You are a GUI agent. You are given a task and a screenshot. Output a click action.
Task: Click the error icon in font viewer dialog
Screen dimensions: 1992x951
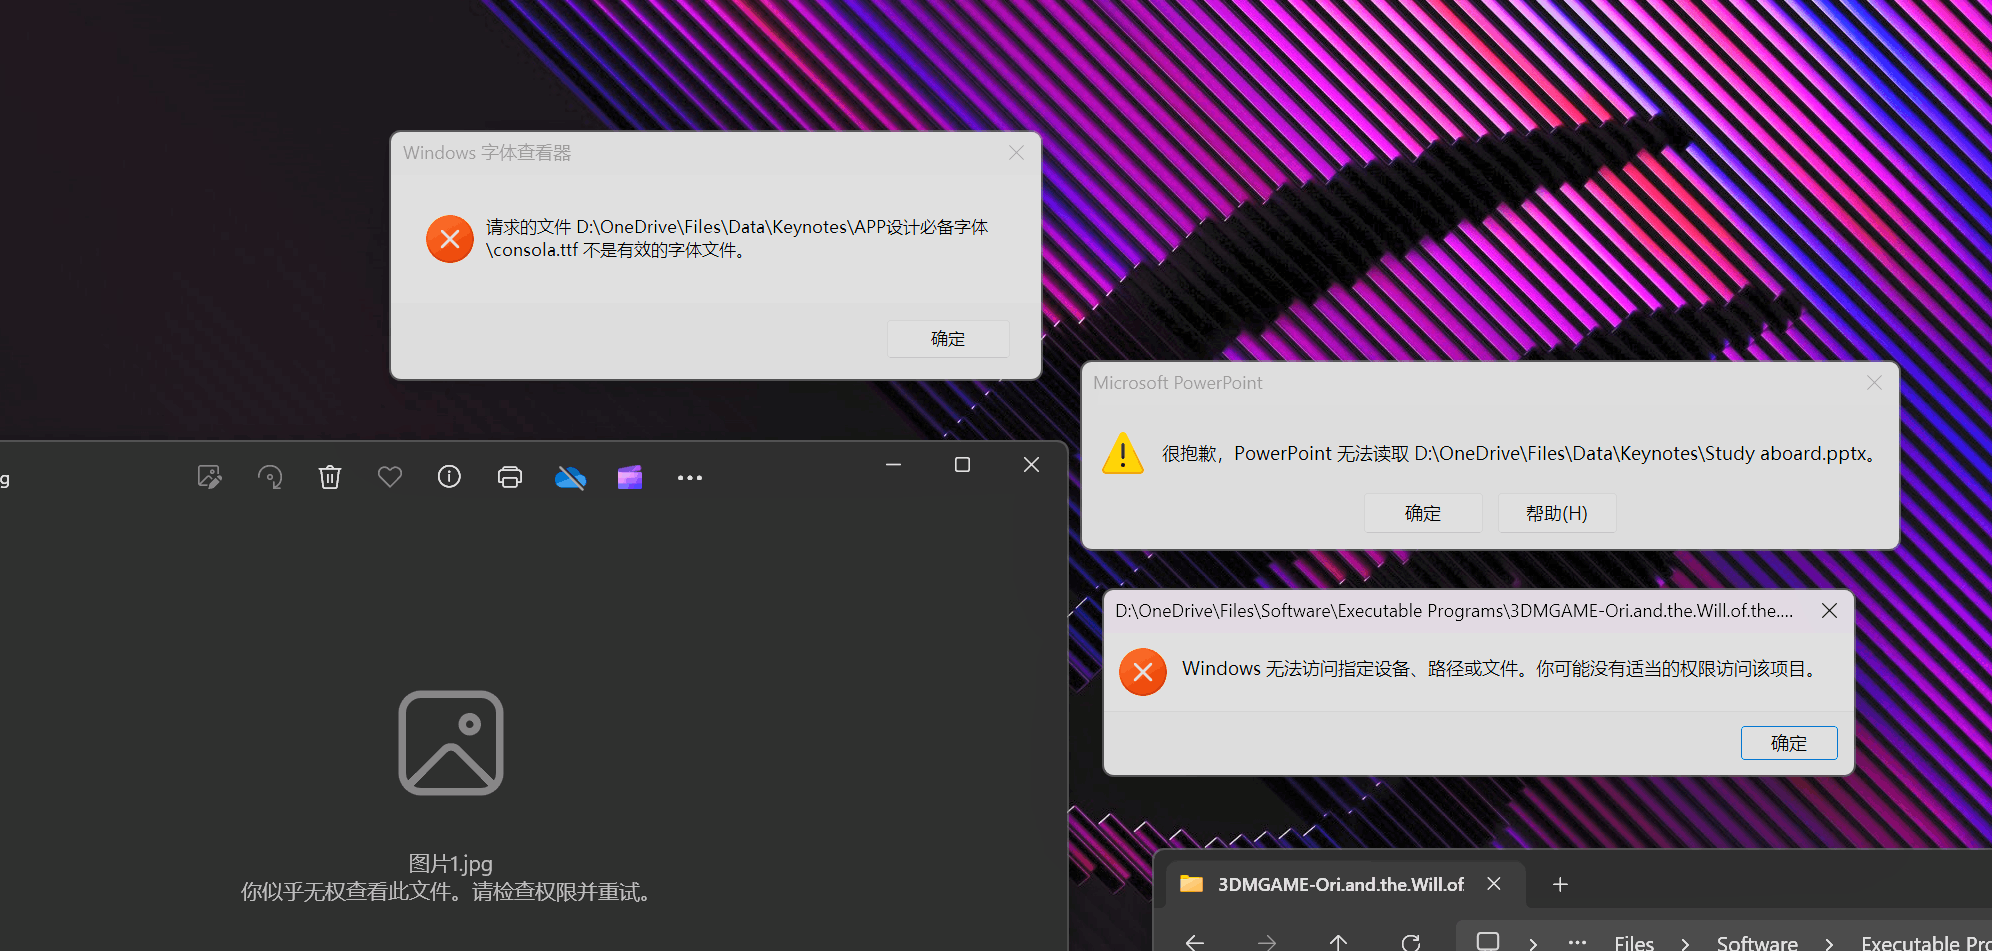coord(450,239)
